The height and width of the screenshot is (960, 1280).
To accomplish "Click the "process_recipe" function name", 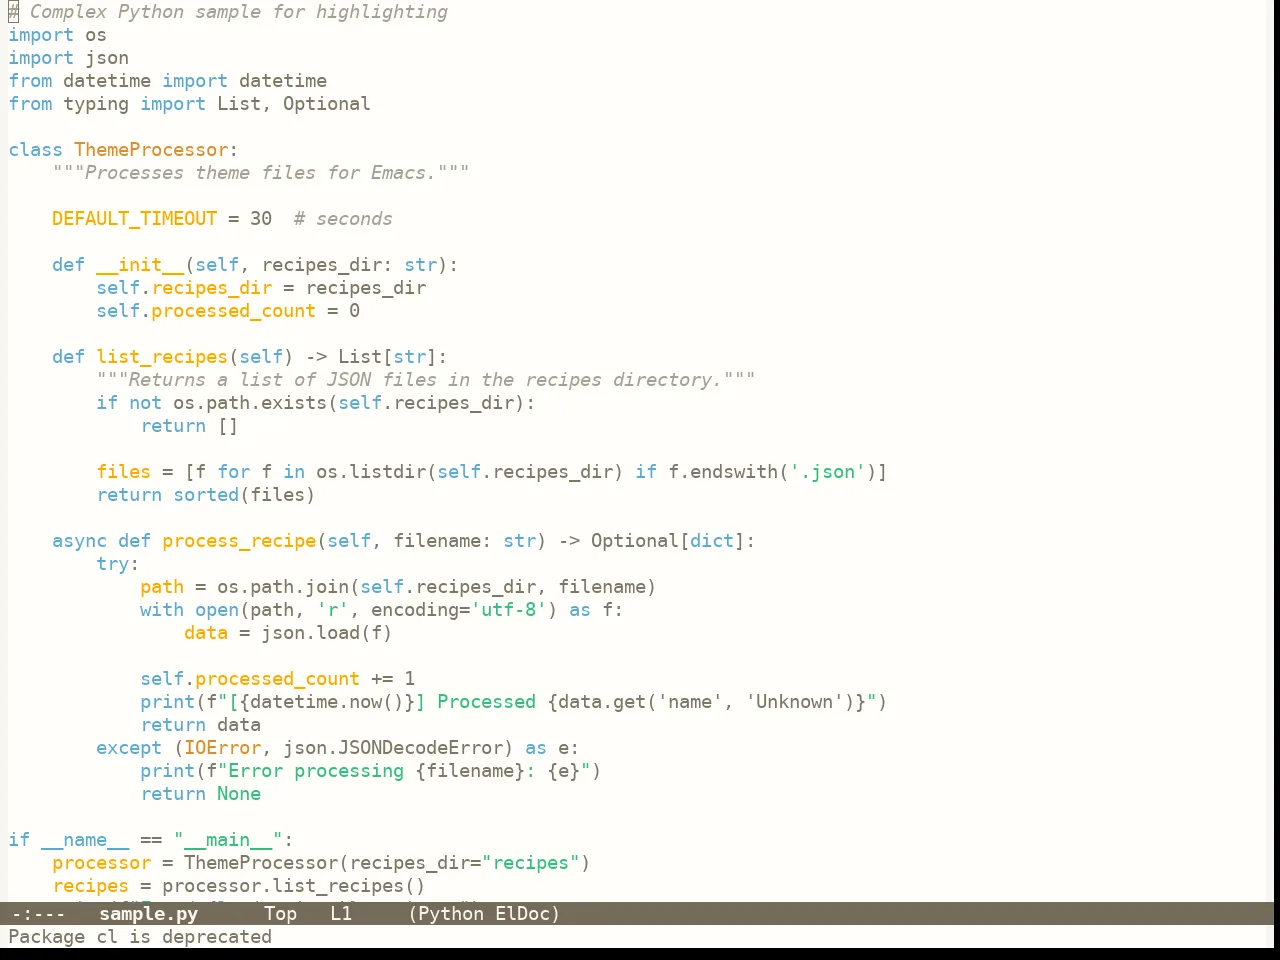I will 239,541.
